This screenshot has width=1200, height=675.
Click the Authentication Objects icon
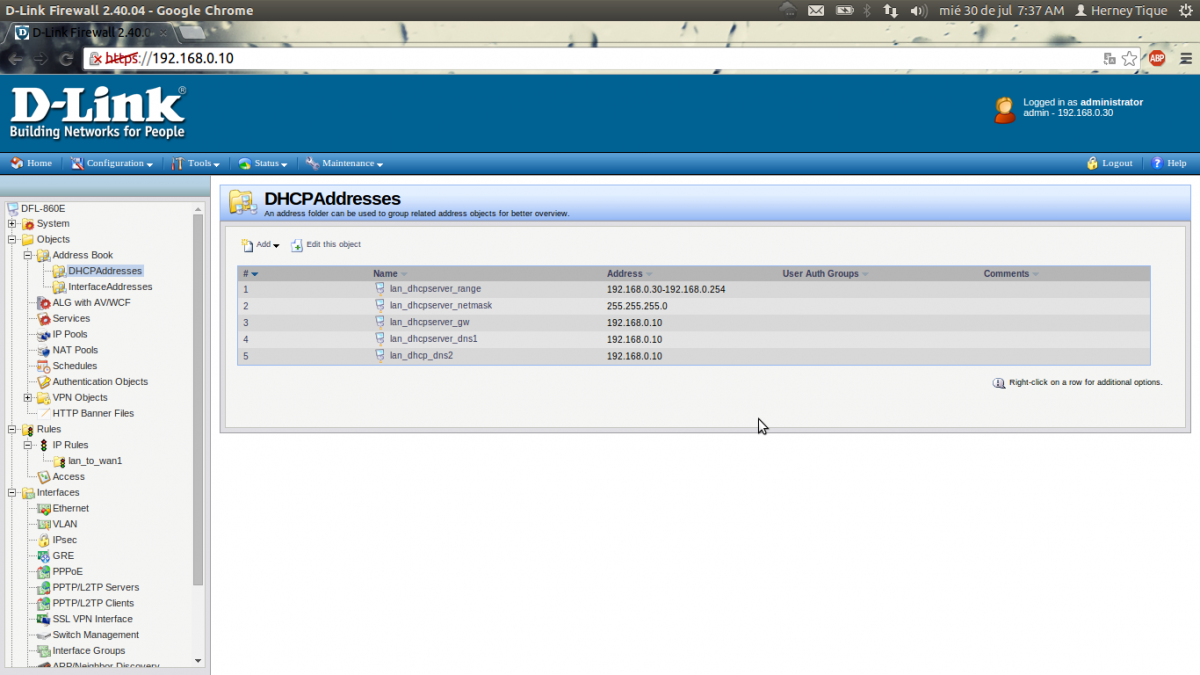click(x=44, y=382)
